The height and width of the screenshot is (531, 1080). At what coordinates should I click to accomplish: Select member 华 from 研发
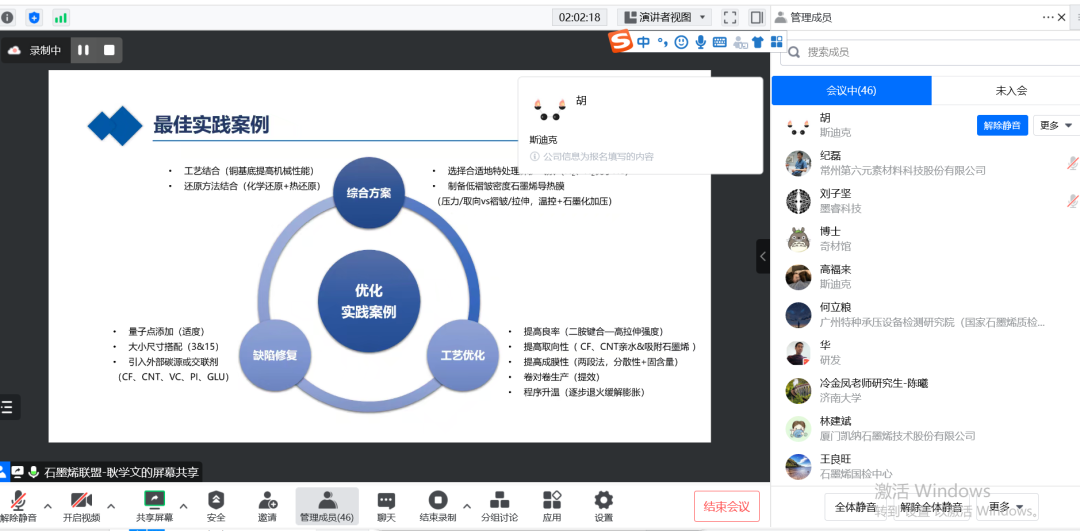(x=926, y=353)
